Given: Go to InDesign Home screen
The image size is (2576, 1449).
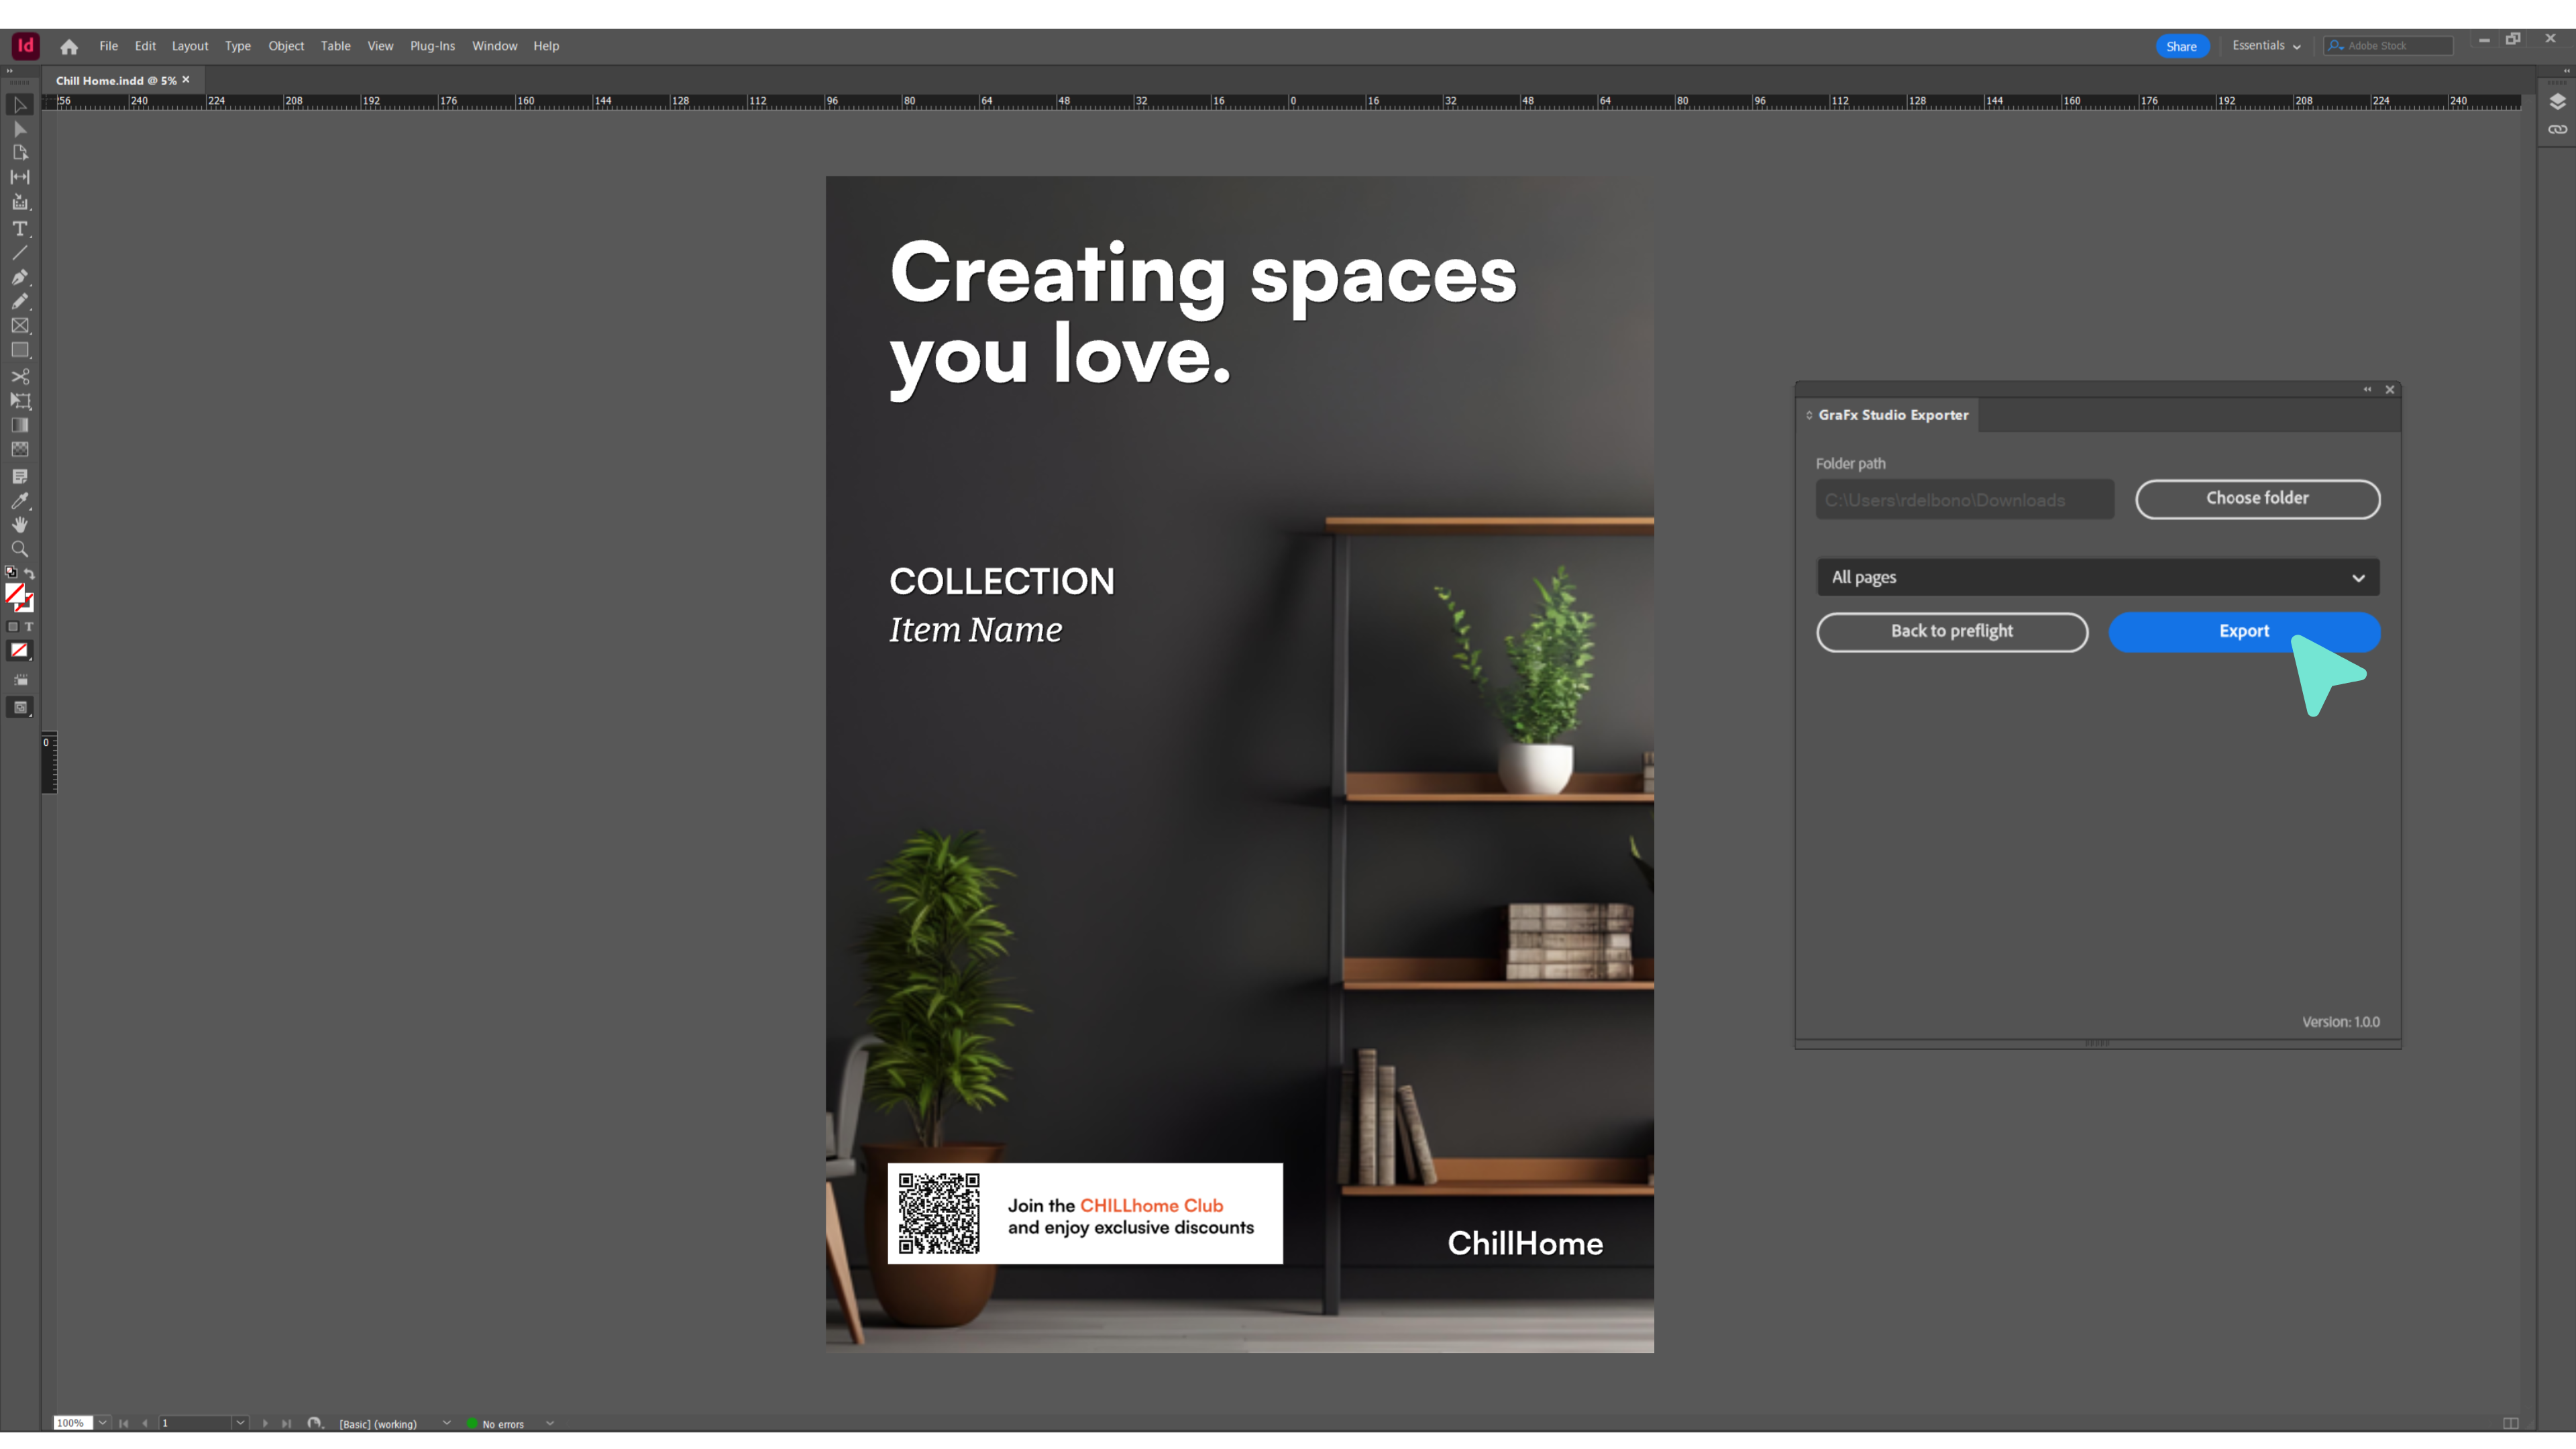Looking at the screenshot, I should (69, 46).
